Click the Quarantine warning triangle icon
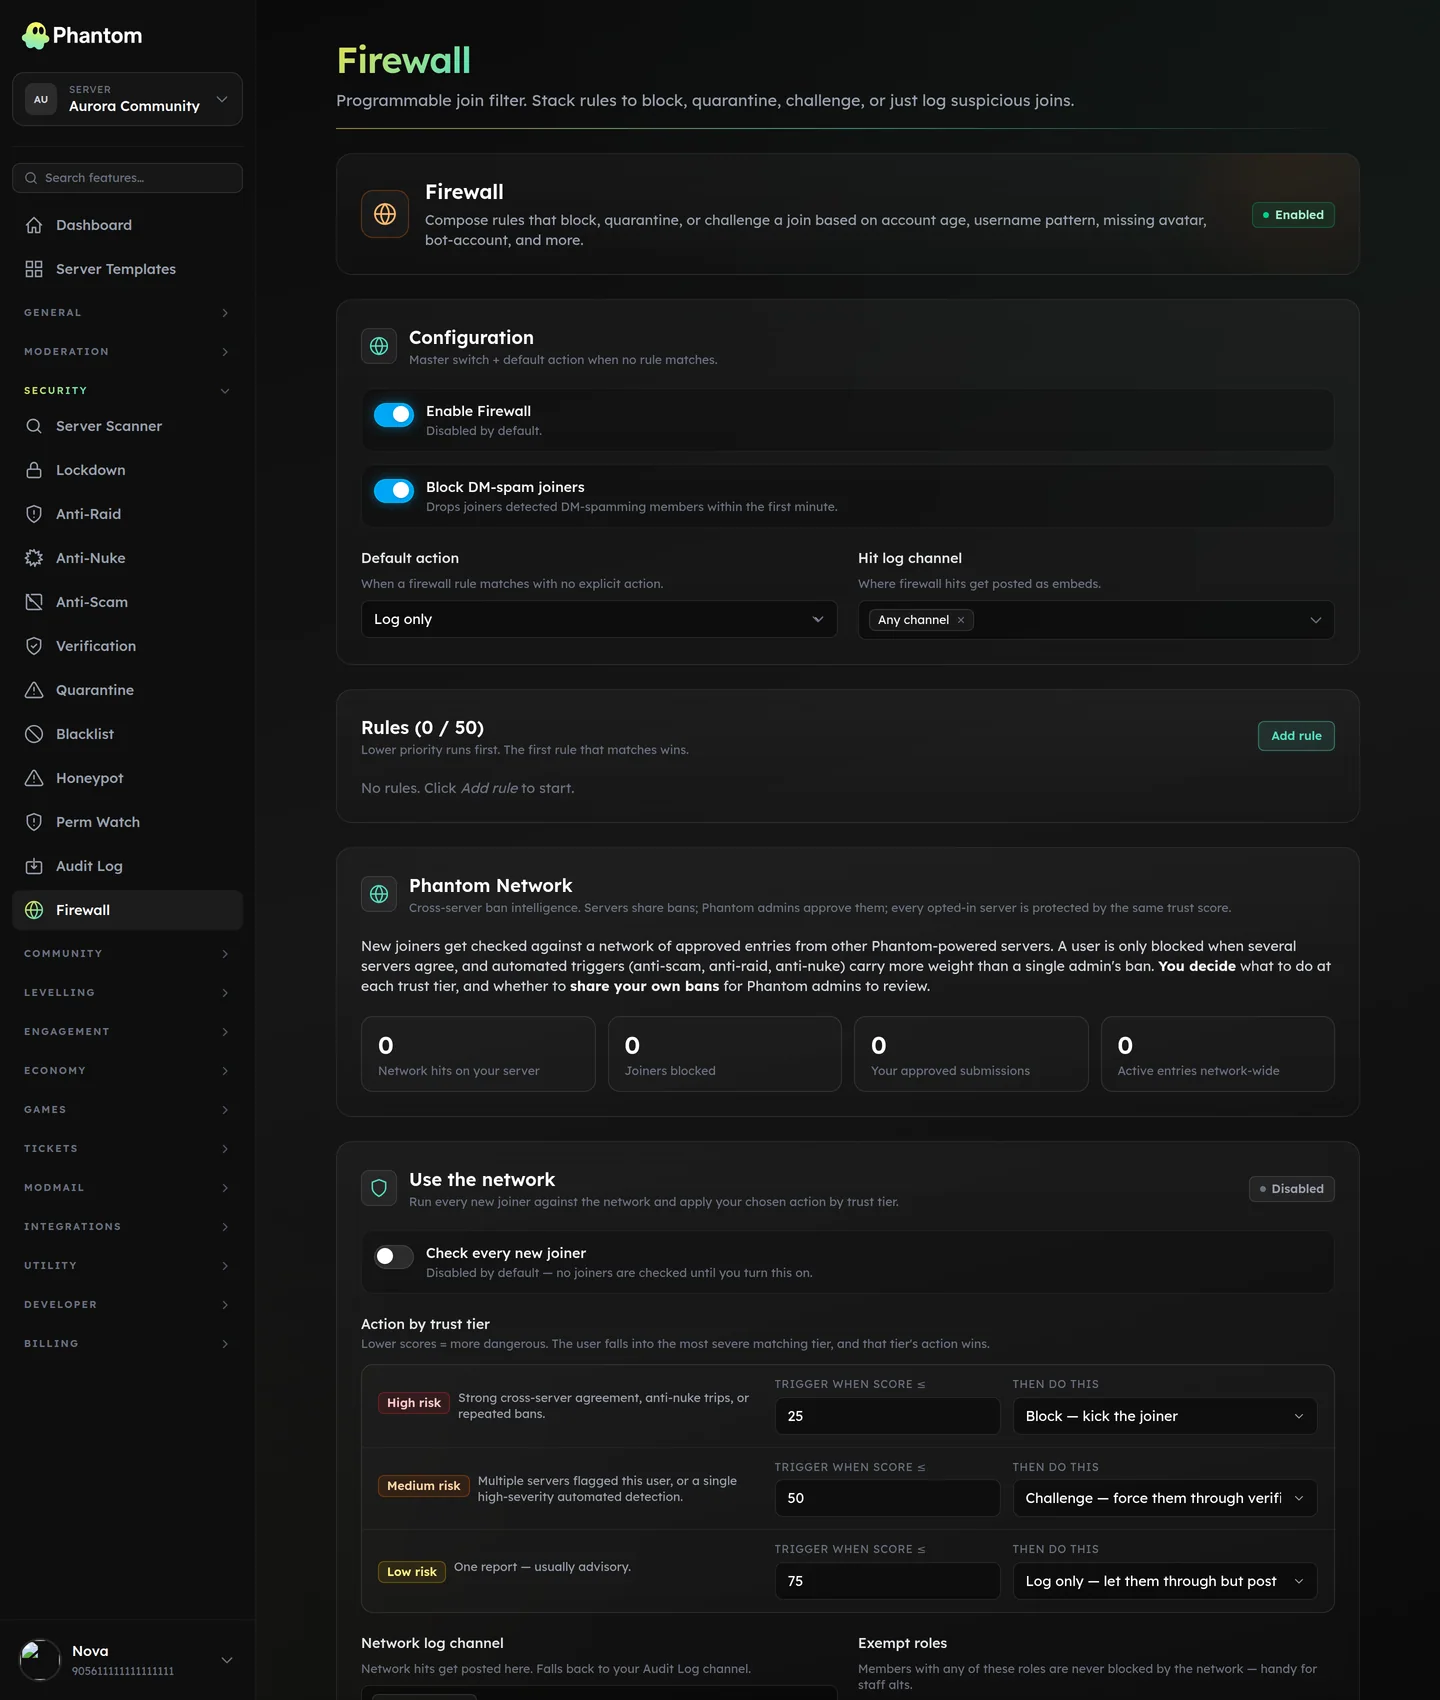 34,690
